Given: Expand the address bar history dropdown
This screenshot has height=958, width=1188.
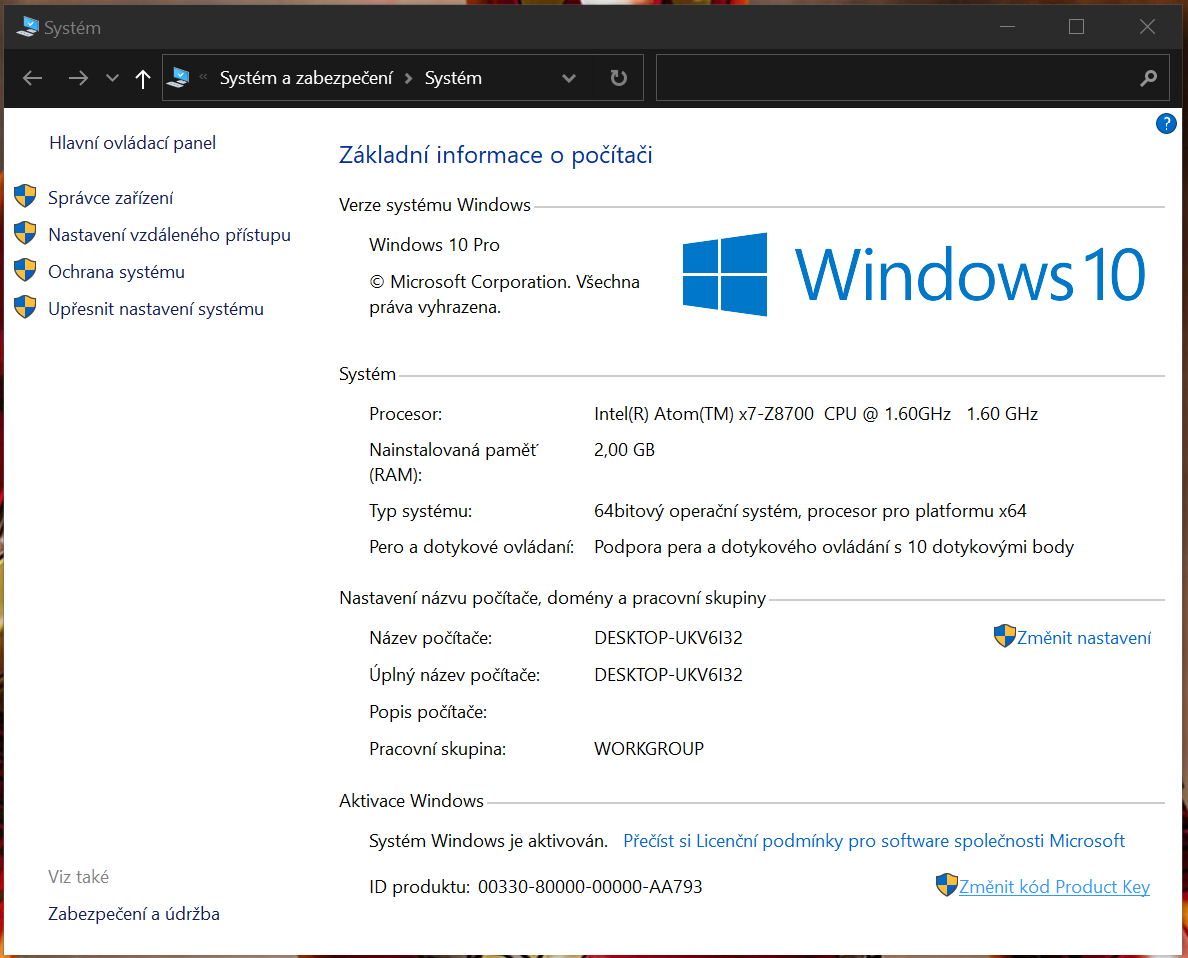Looking at the screenshot, I should coord(569,78).
